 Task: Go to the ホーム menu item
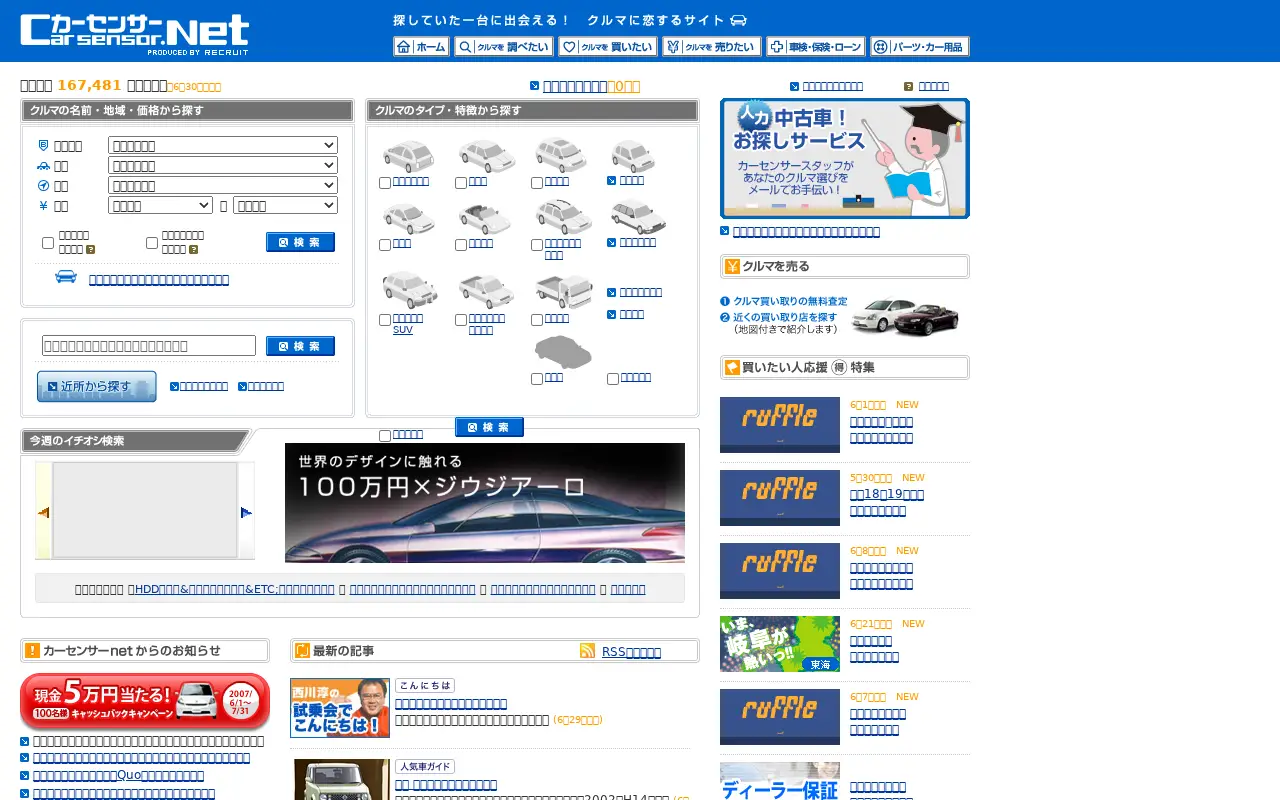click(x=421, y=46)
